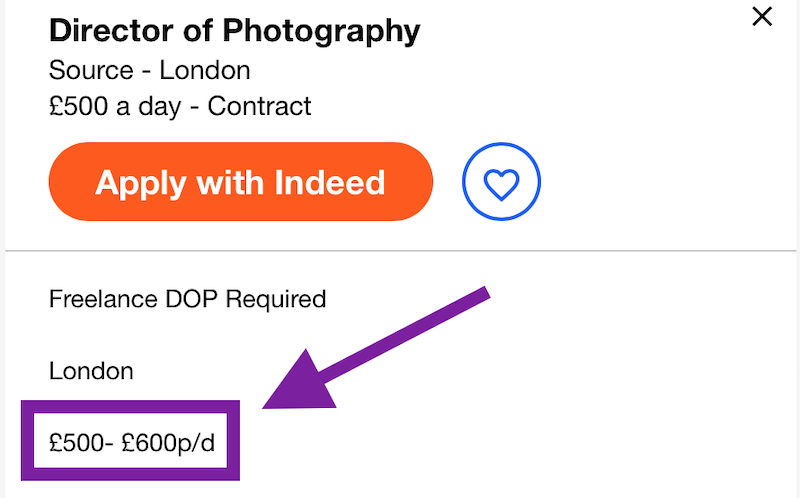Click the Apply with Indeed button
This screenshot has height=498, width=800.
point(240,182)
